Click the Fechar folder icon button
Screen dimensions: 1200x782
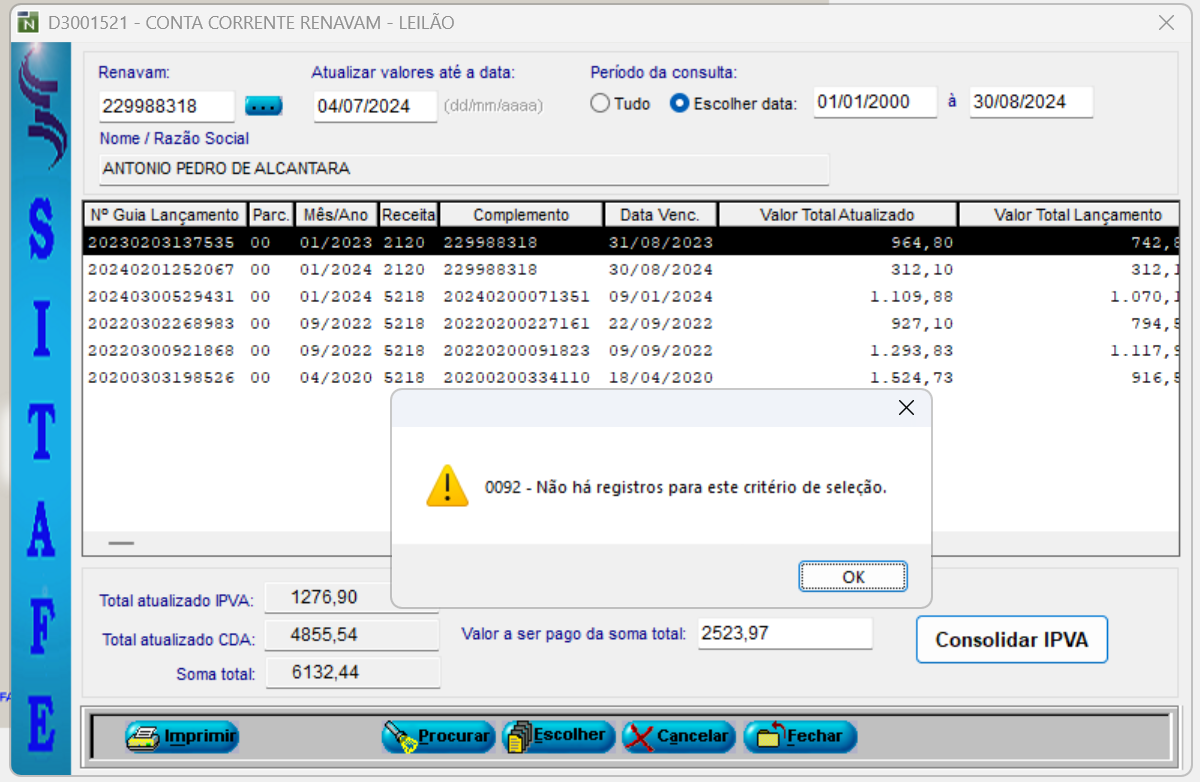tap(800, 737)
